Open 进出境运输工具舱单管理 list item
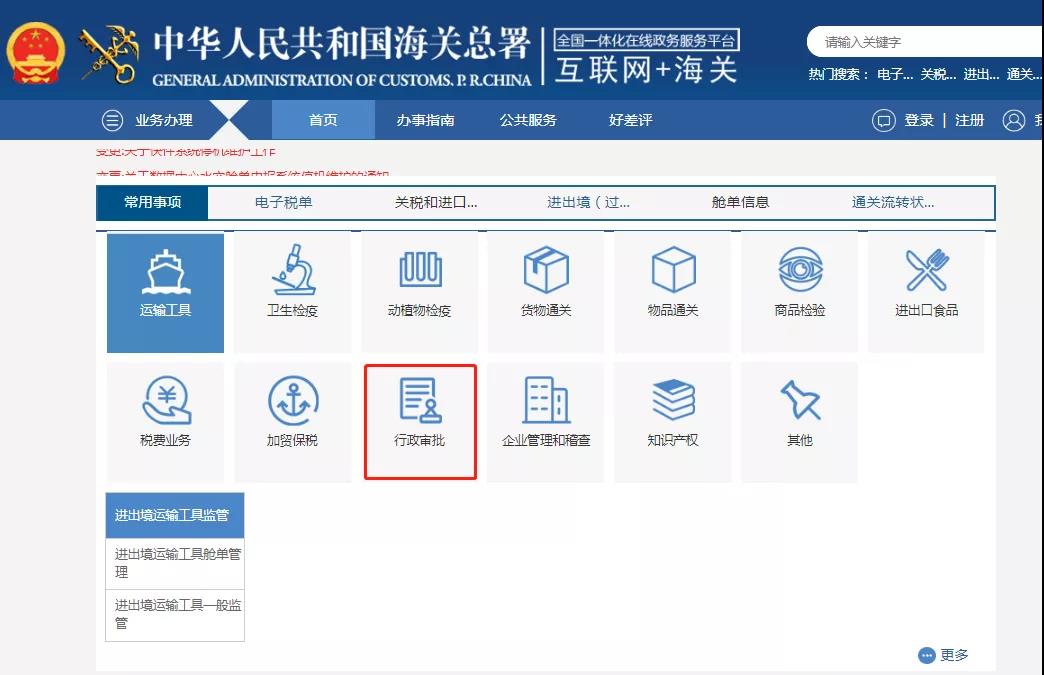This screenshot has height=675, width=1044. [x=175, y=563]
